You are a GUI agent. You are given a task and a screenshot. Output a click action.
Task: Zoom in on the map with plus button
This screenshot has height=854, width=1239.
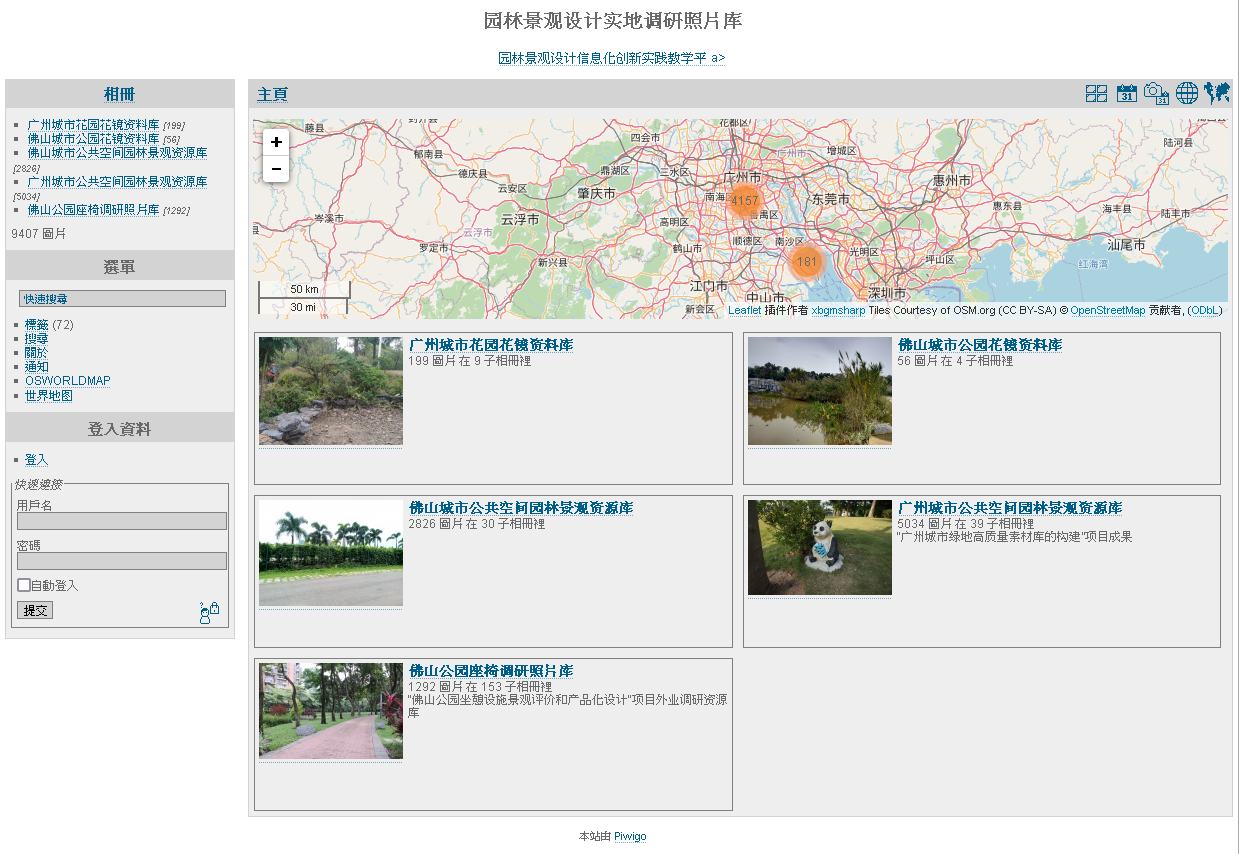coord(276,142)
